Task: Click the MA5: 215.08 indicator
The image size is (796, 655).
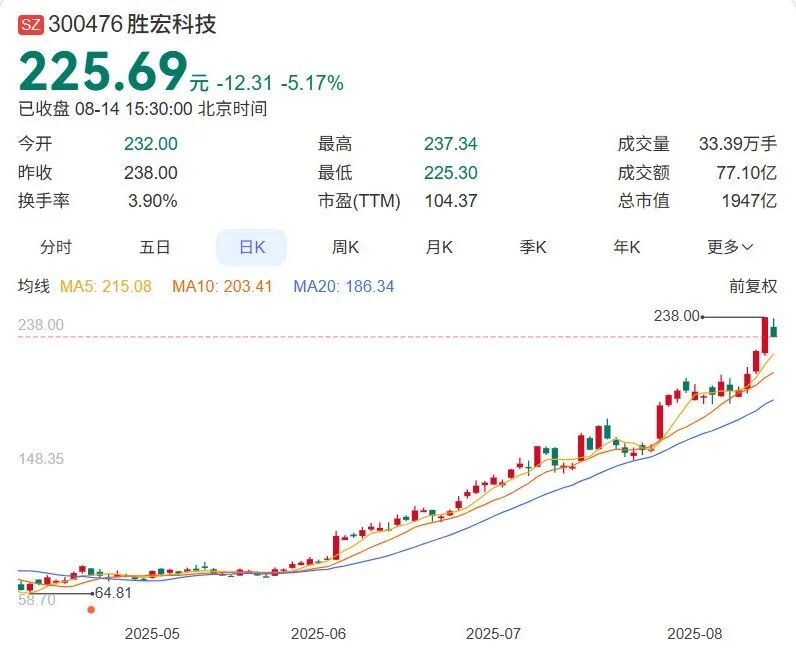Action: pos(106,286)
